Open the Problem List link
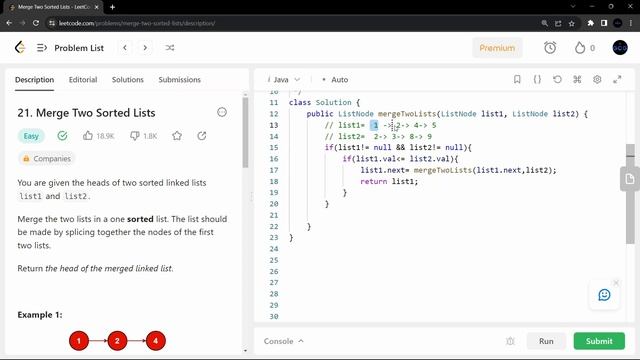640x360 pixels. coord(79,48)
